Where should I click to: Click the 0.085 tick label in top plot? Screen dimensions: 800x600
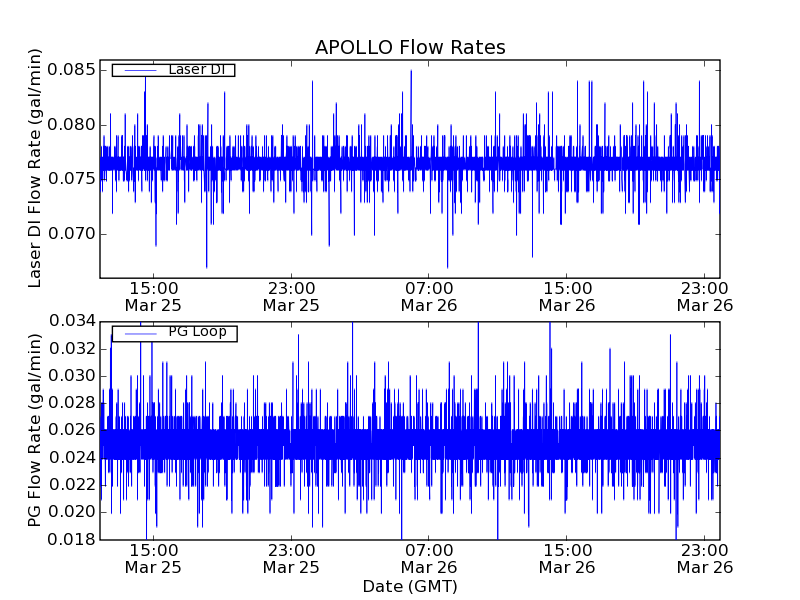point(71,69)
